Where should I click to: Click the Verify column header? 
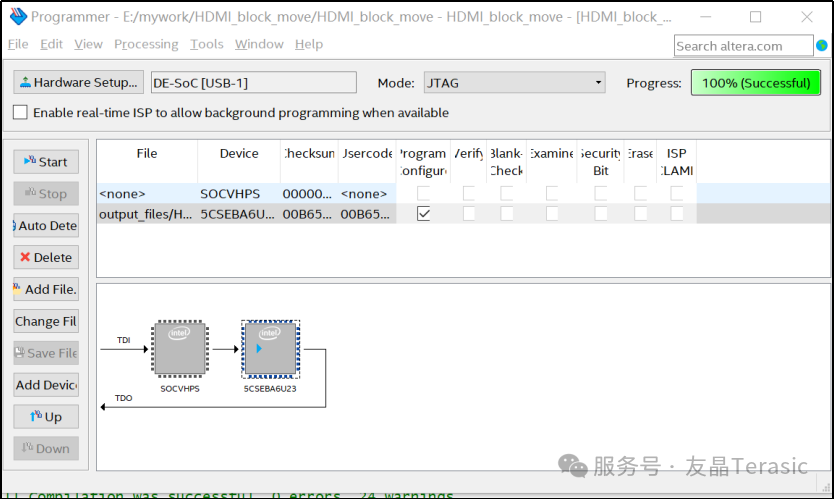469,162
